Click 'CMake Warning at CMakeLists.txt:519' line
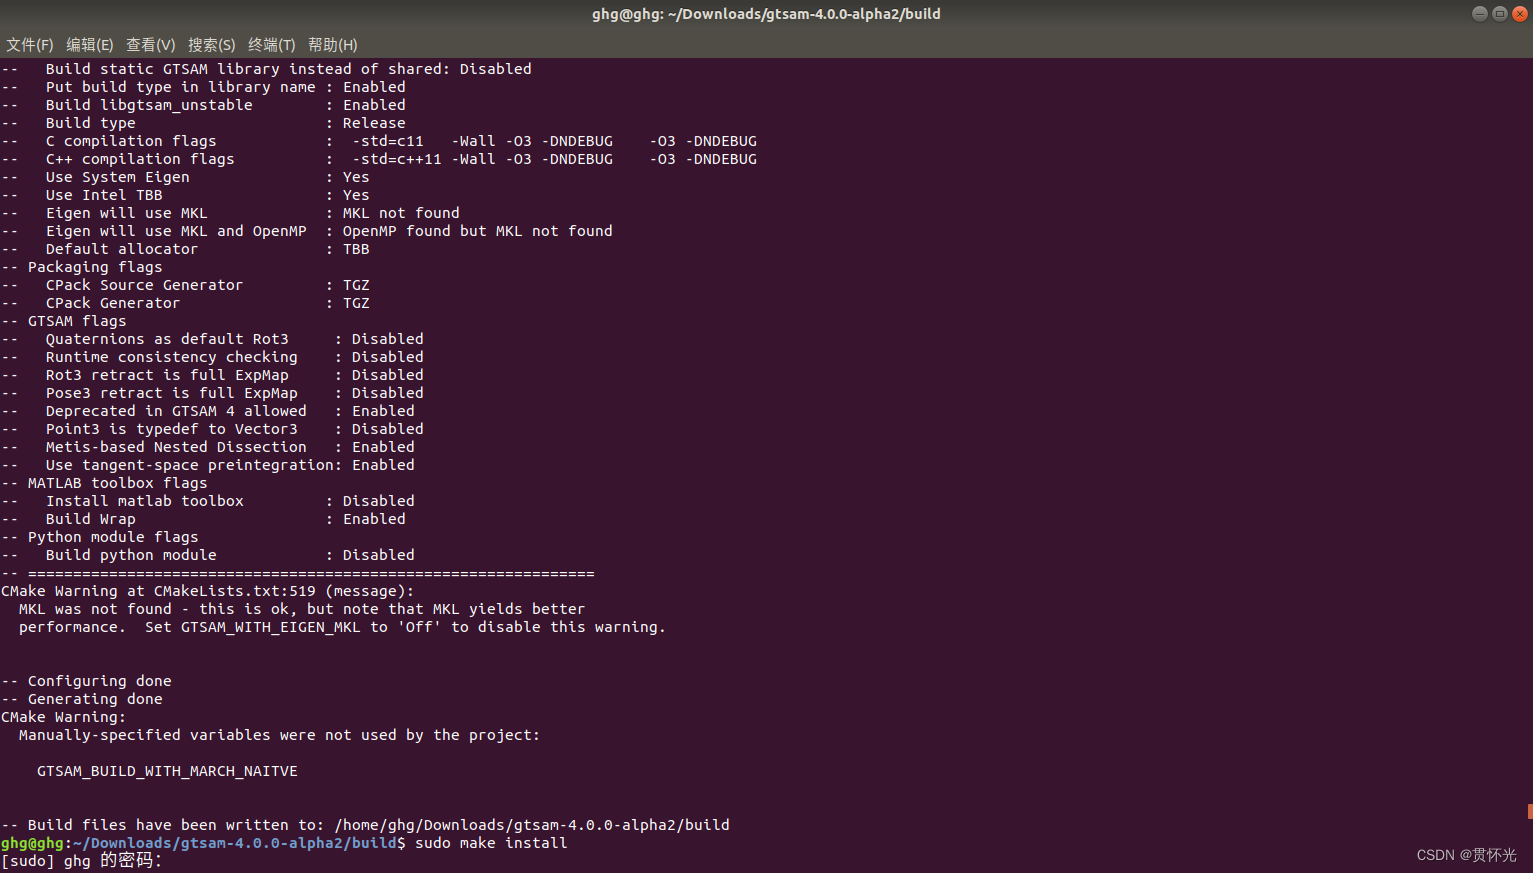This screenshot has height=873, width=1533. pyautogui.click(x=207, y=591)
